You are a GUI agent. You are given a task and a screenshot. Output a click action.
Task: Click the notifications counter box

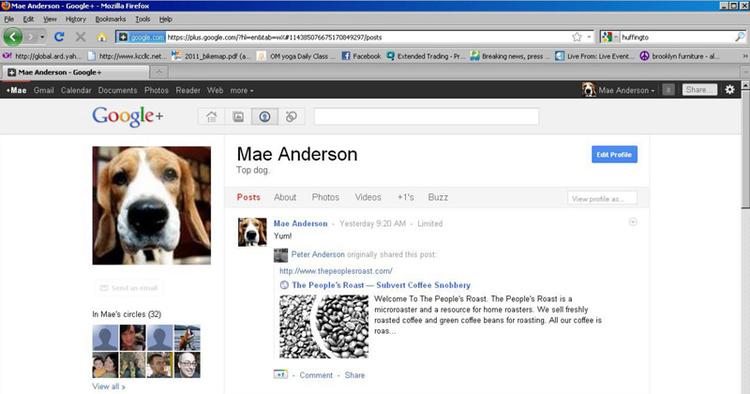tap(668, 90)
